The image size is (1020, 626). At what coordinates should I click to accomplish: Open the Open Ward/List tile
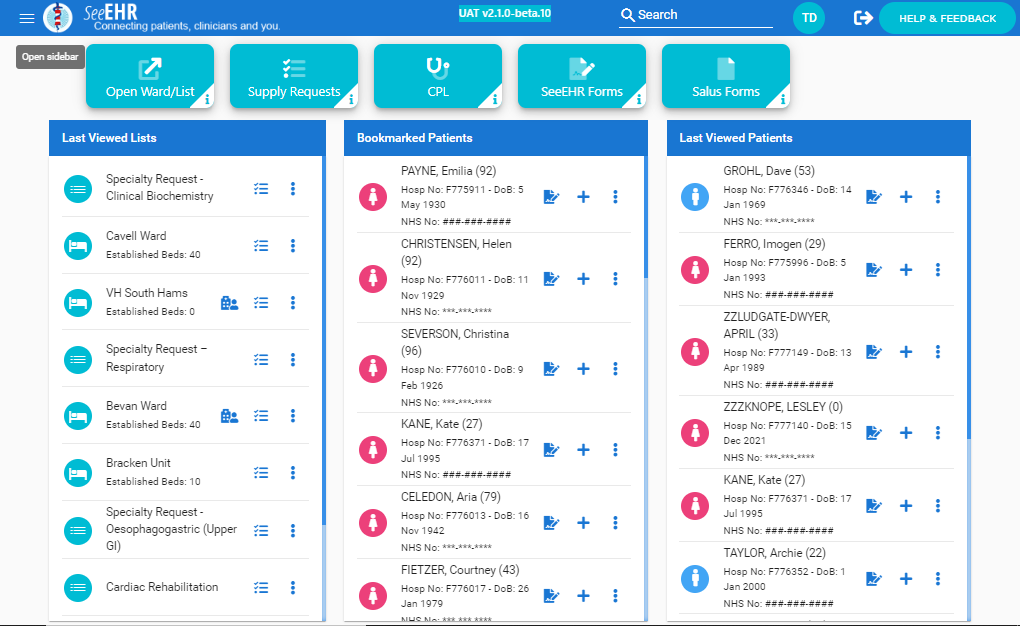point(150,76)
